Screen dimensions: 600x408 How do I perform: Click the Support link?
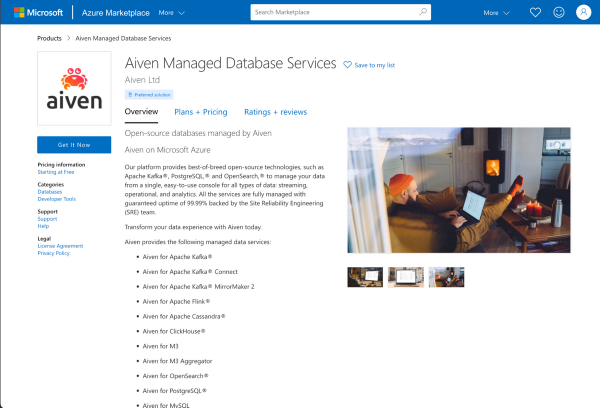click(x=47, y=219)
